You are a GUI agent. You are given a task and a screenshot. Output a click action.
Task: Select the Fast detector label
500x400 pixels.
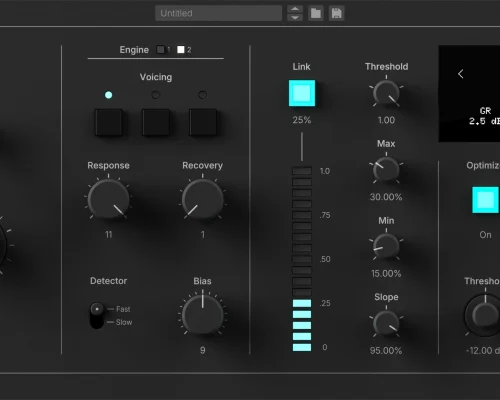click(x=123, y=309)
